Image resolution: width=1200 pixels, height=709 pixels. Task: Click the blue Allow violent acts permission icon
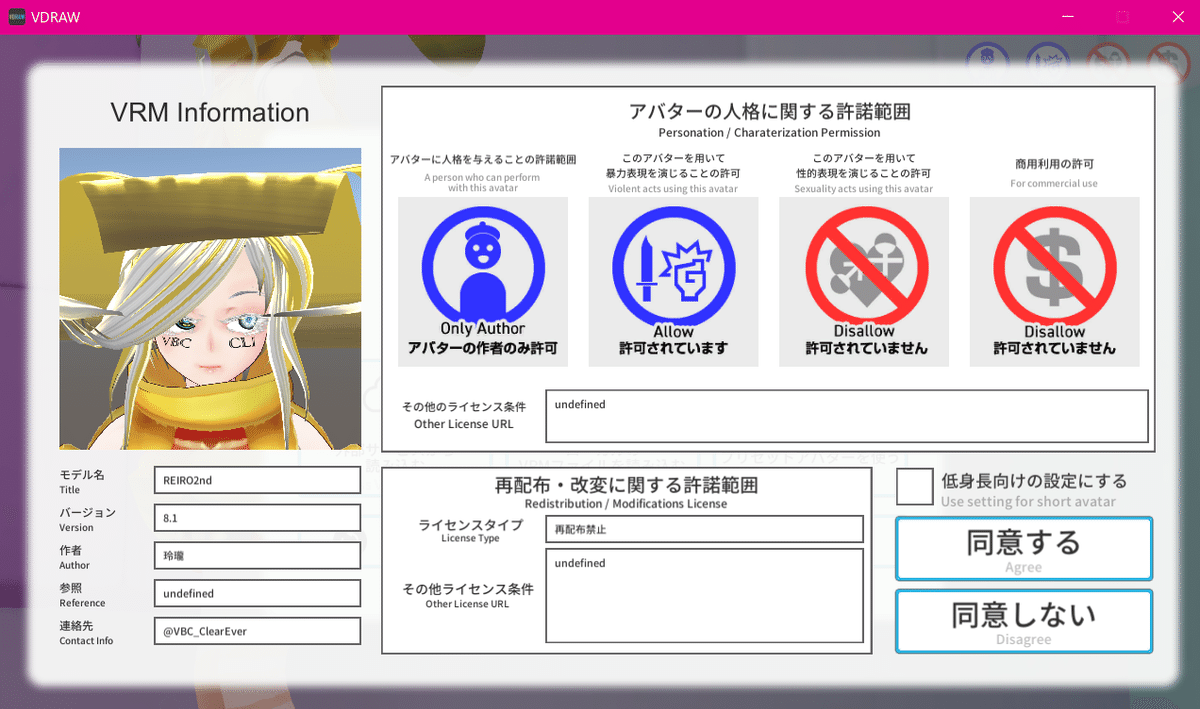[673, 268]
